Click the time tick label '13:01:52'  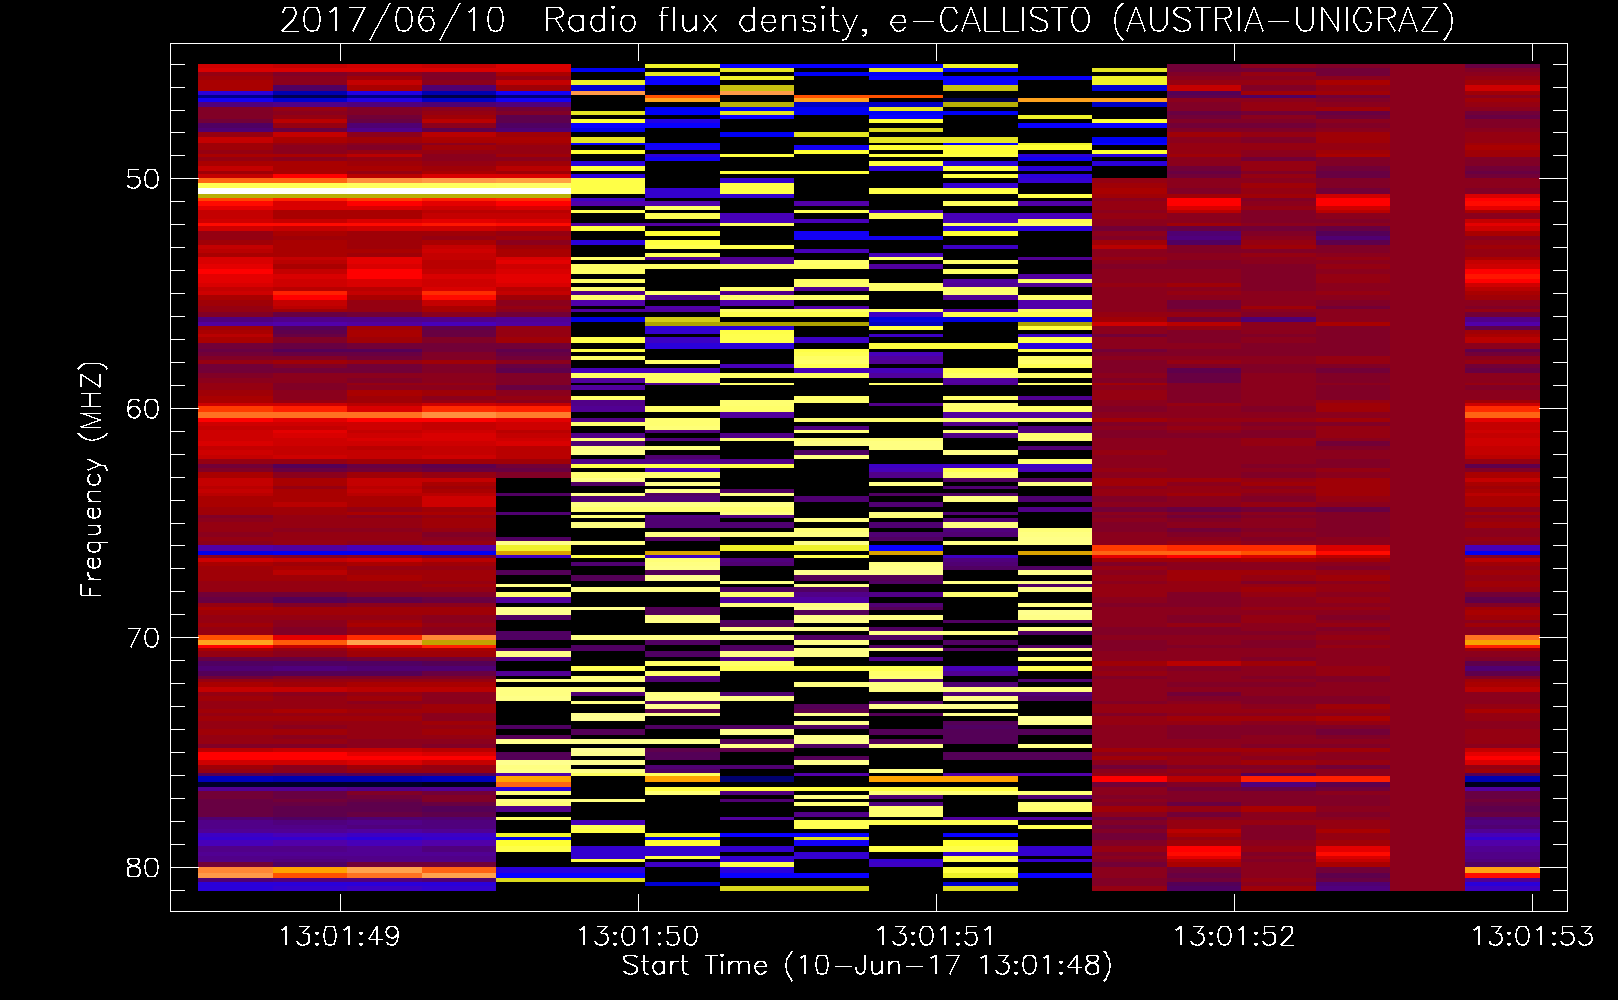1234,937
